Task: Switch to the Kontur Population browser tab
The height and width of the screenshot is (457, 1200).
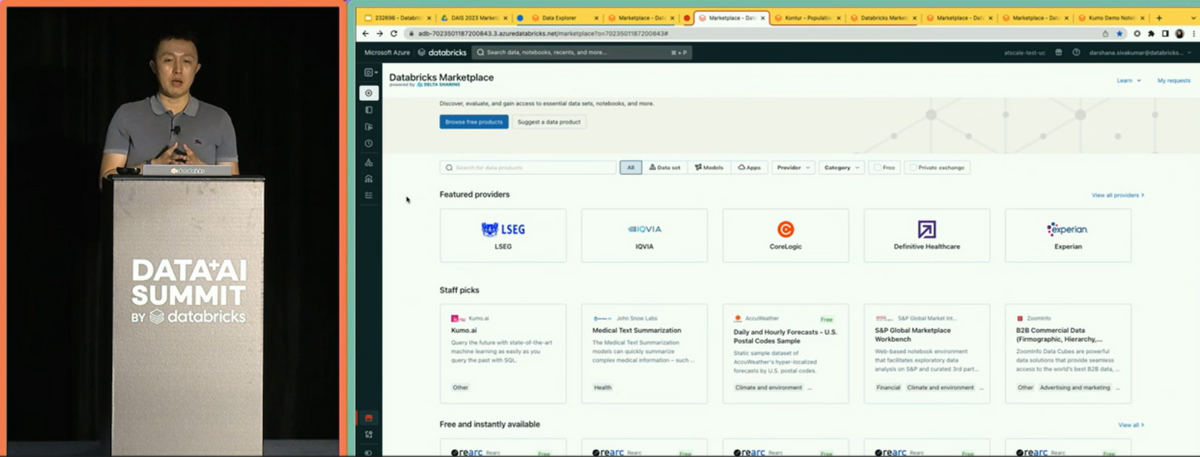Action: pyautogui.click(x=806, y=18)
